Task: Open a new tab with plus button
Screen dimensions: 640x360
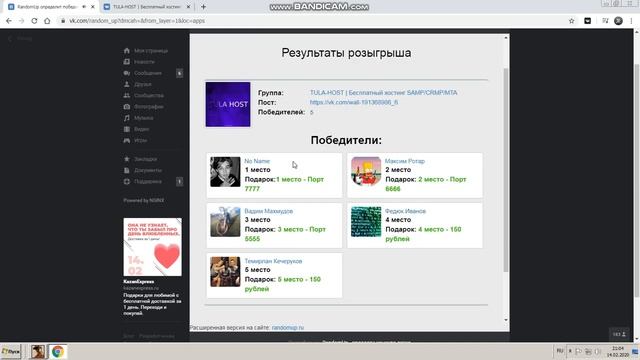Action: 203,7
